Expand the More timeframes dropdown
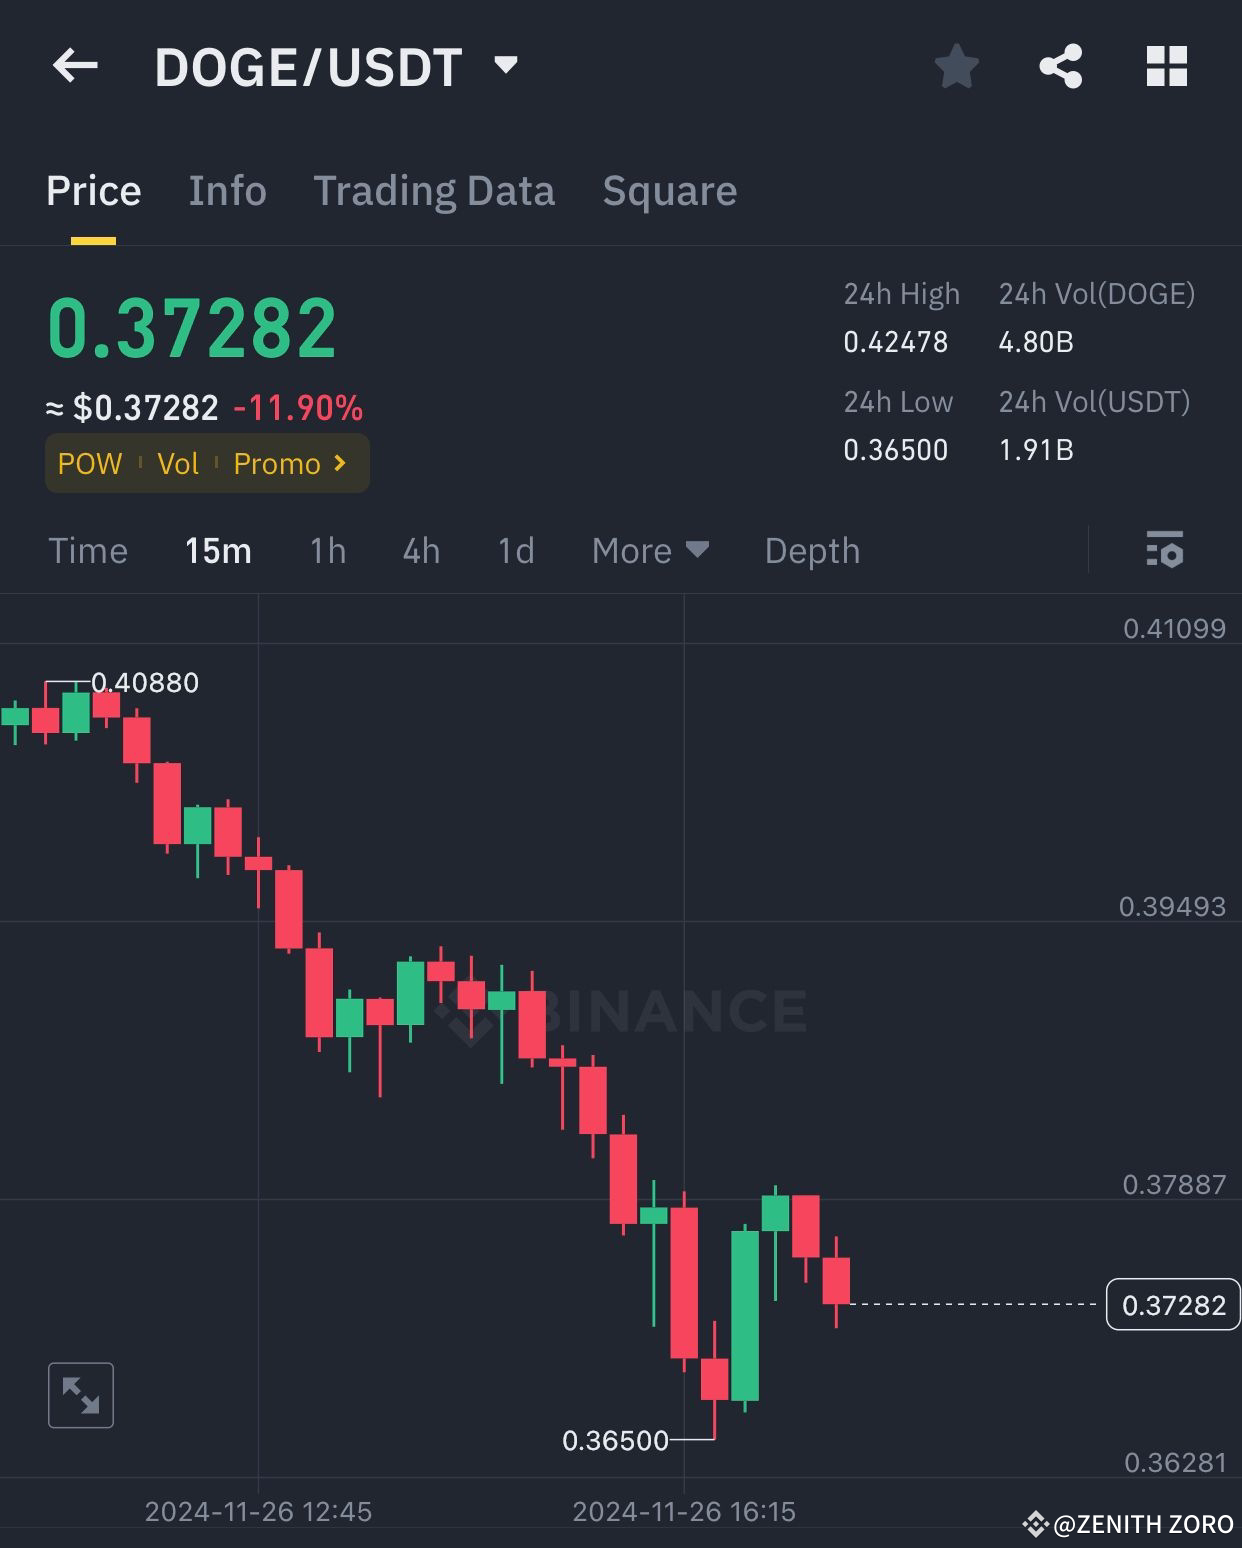The image size is (1242, 1548). (x=649, y=550)
